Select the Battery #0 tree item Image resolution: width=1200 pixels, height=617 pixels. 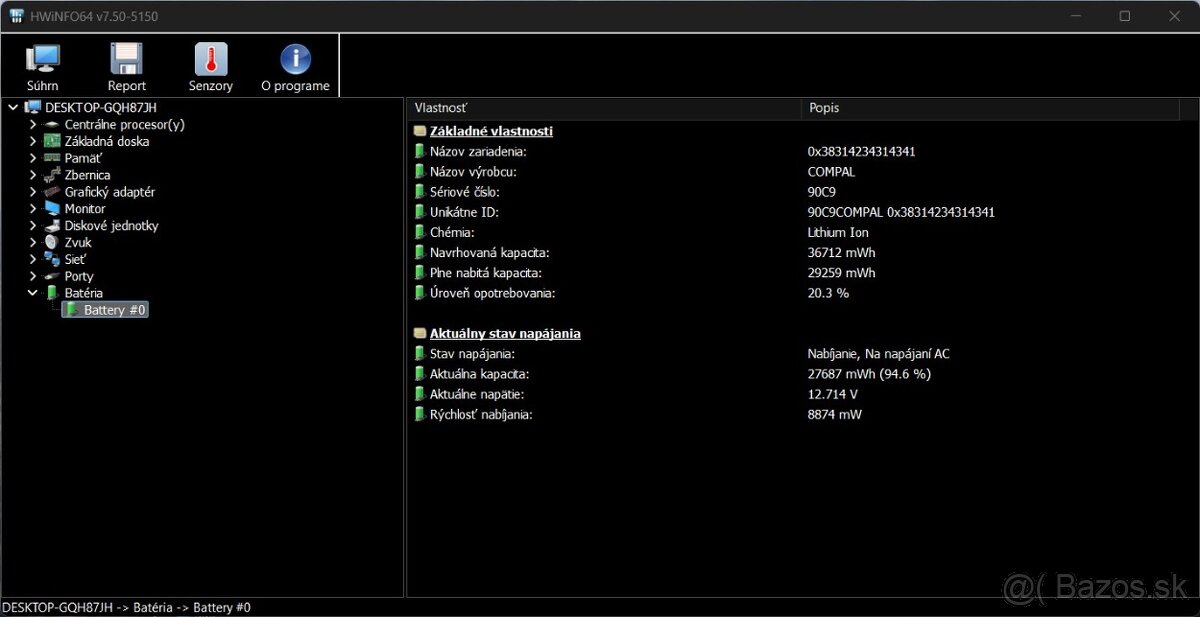pos(114,310)
